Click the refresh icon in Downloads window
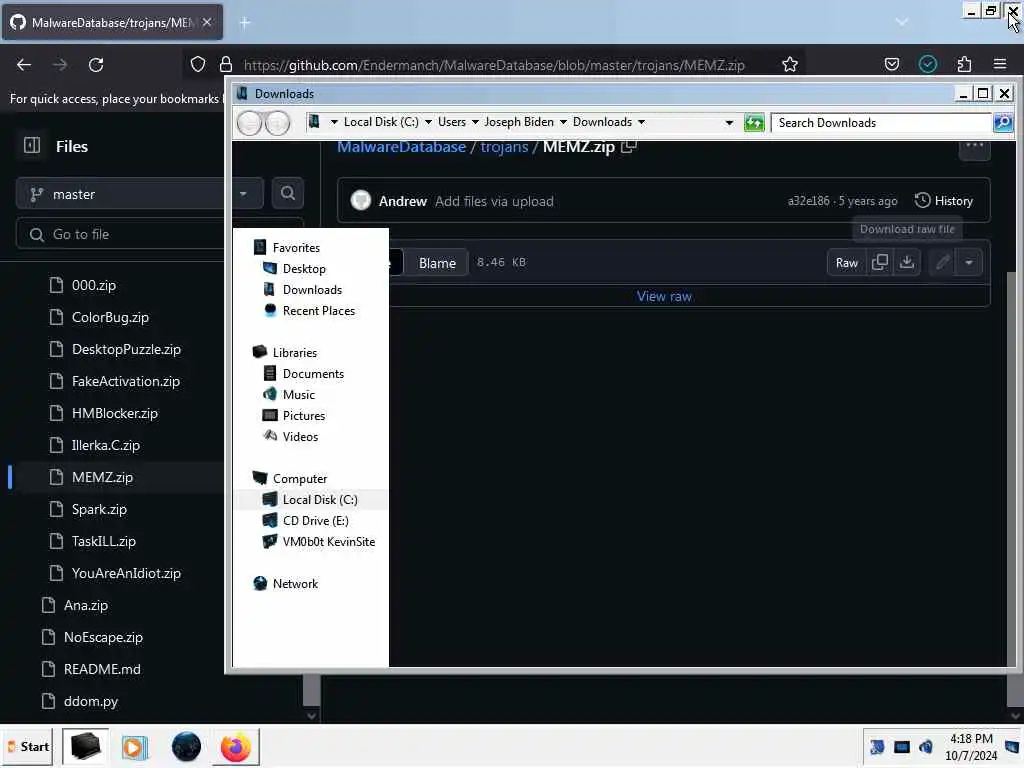The image size is (1024, 768). pyautogui.click(x=754, y=122)
